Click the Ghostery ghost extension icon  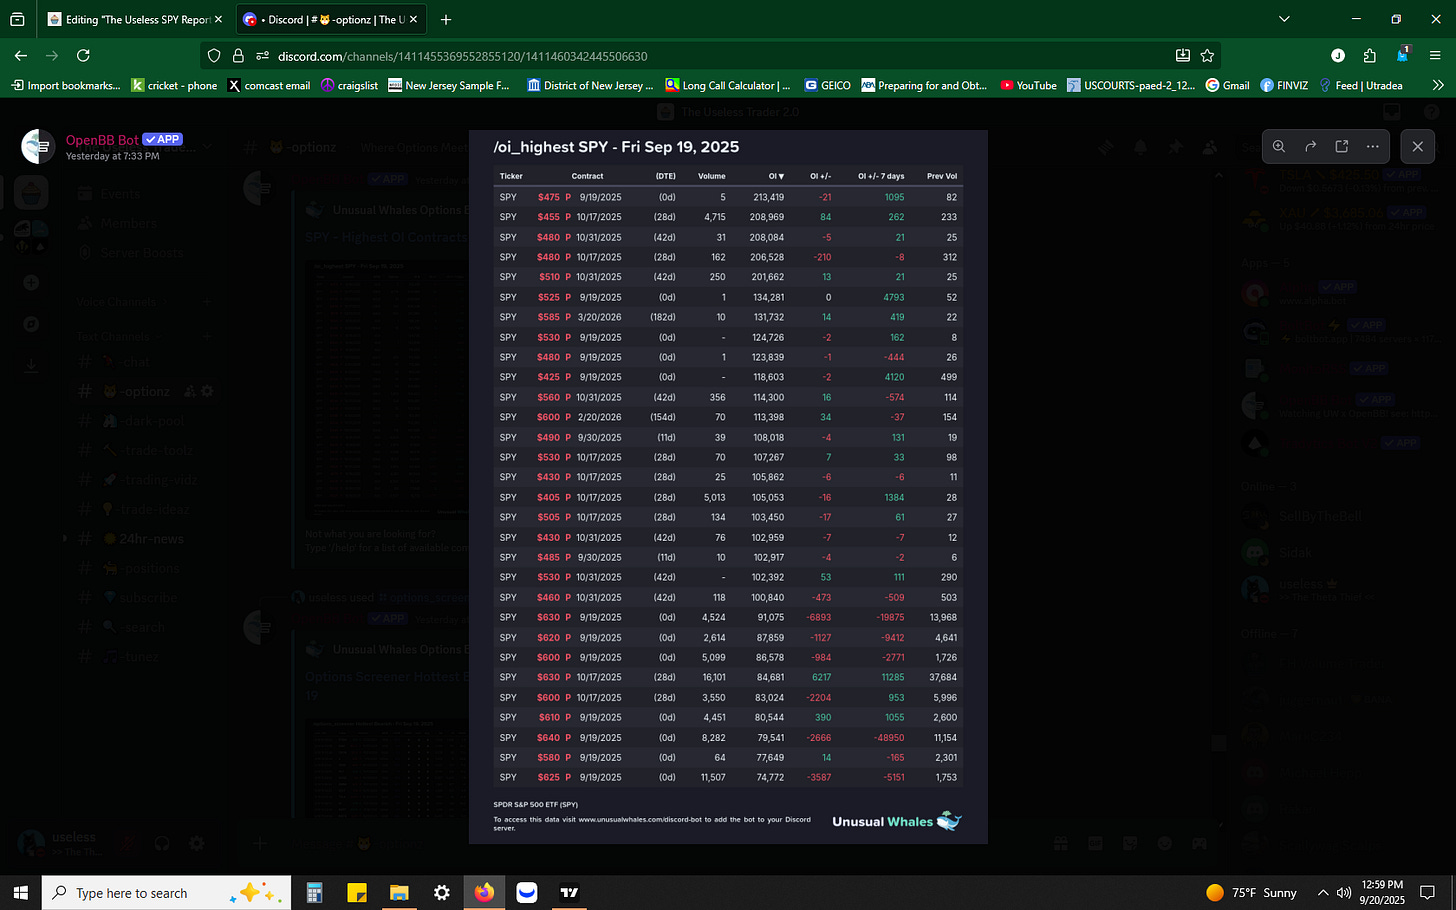[x=1402, y=55]
